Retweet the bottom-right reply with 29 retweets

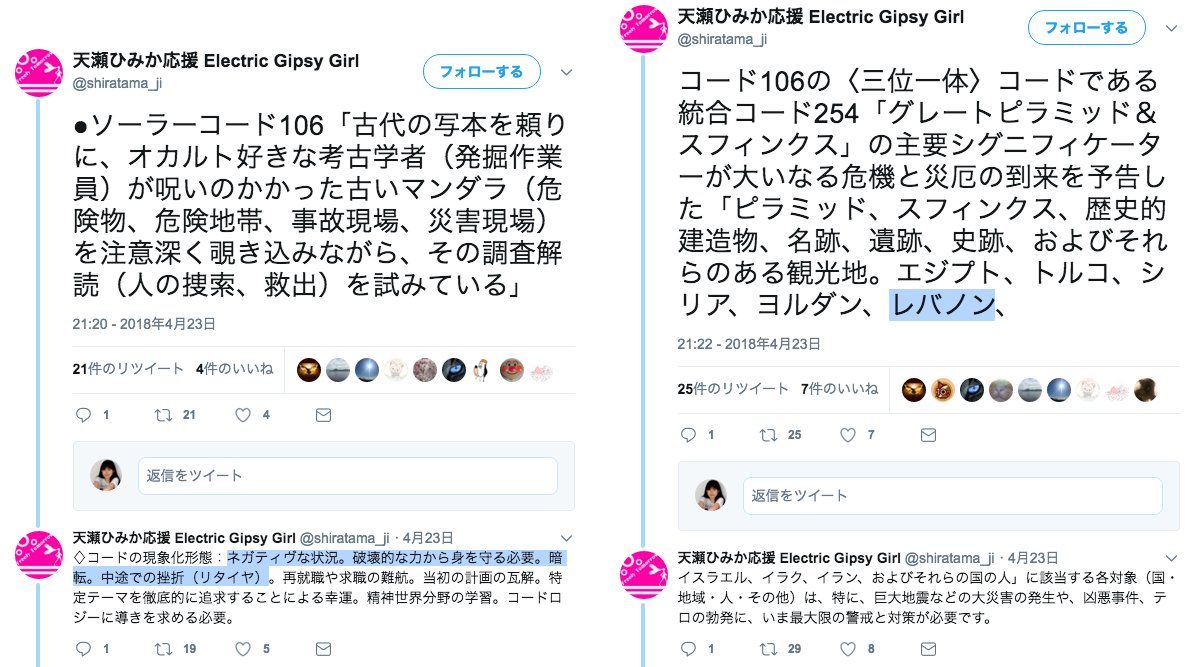(769, 649)
